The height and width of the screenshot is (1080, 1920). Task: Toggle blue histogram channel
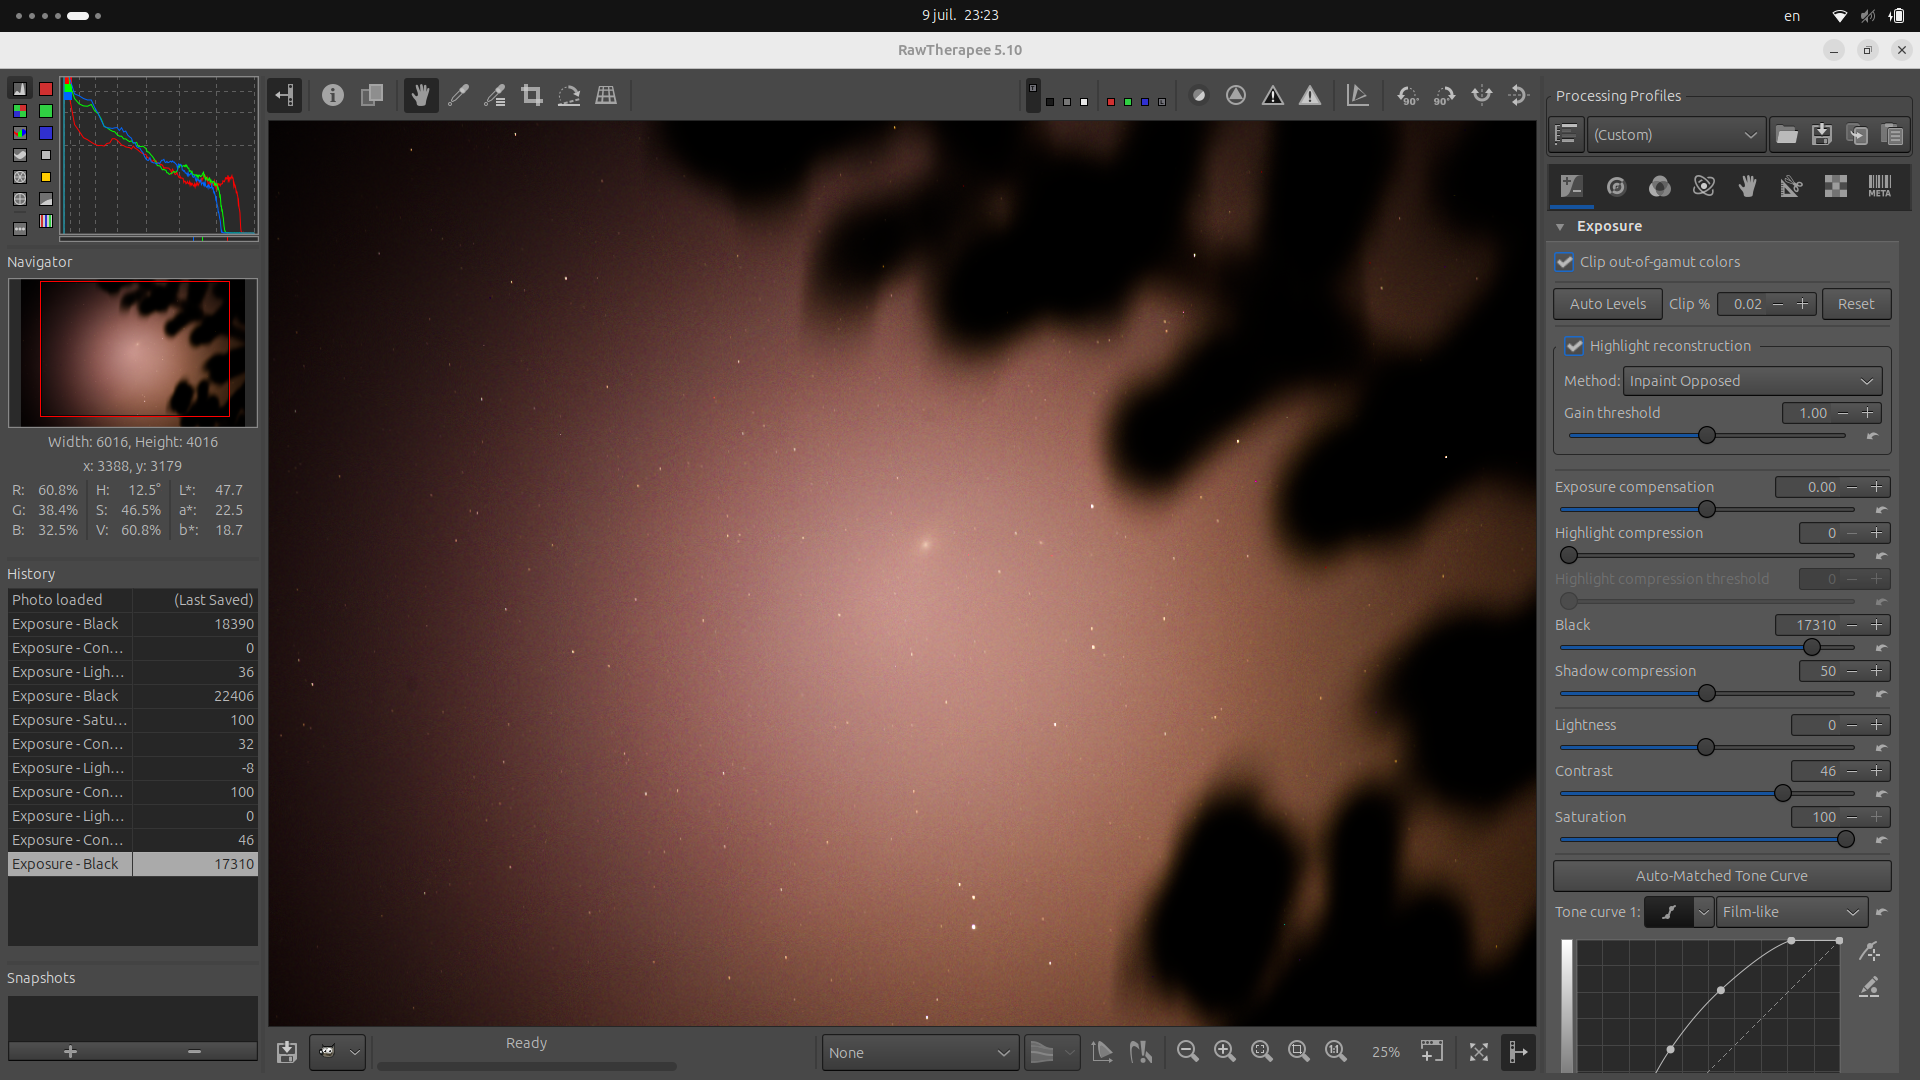pyautogui.click(x=46, y=133)
